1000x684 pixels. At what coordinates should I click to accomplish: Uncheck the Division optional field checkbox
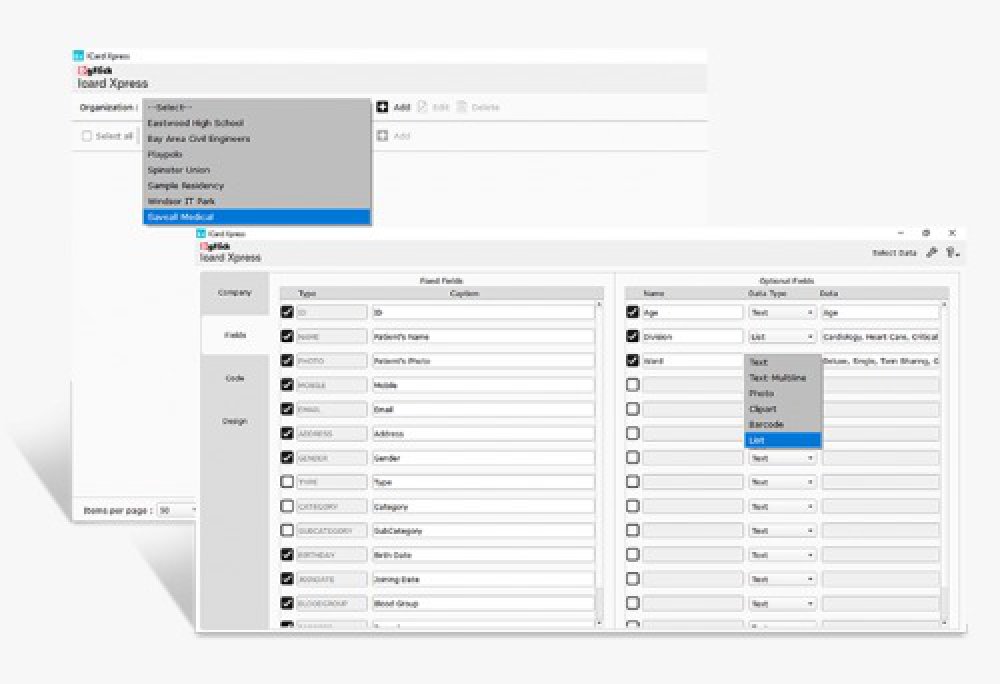pos(632,336)
